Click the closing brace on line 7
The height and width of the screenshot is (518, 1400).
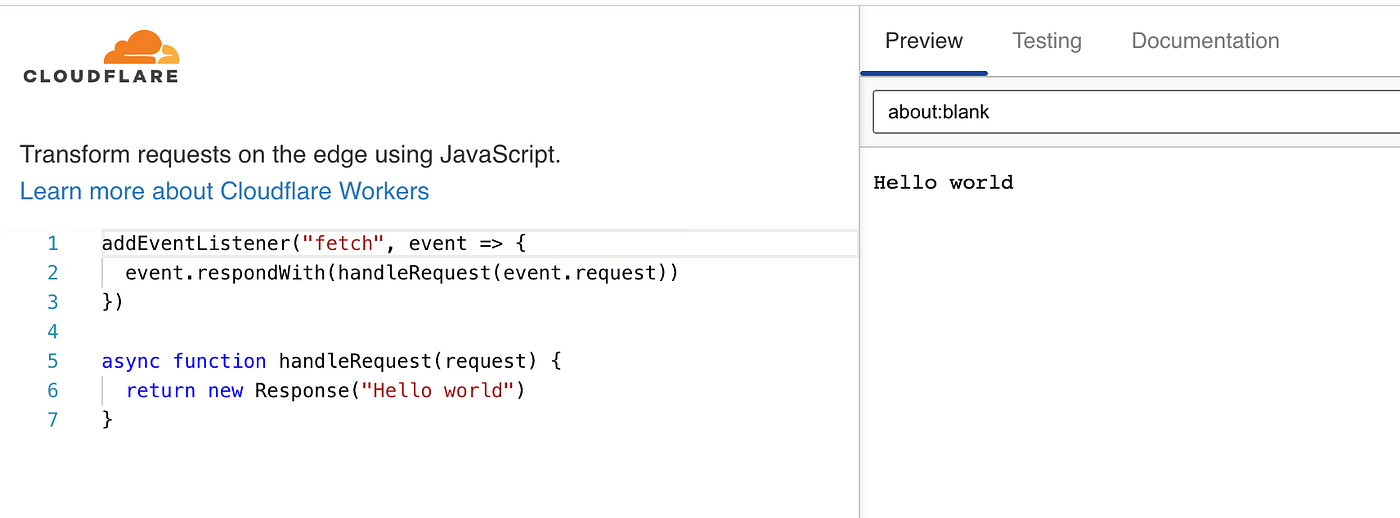point(108,420)
